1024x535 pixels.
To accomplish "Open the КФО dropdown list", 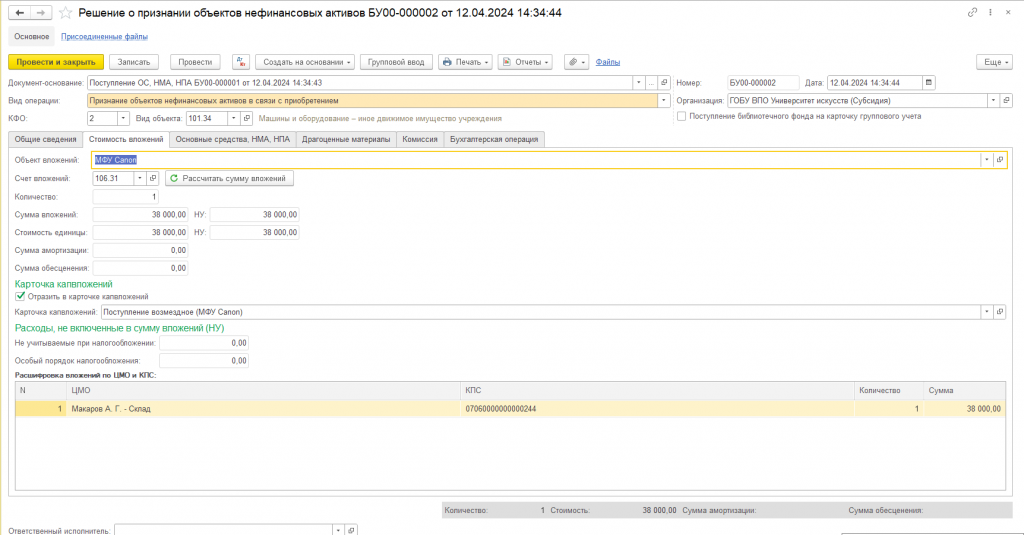I will click(123, 118).
